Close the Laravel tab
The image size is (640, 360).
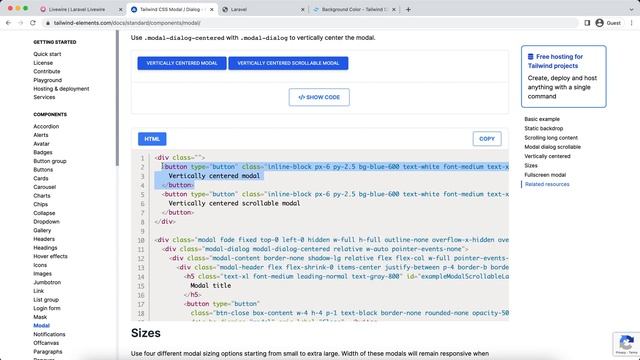pos(302,9)
